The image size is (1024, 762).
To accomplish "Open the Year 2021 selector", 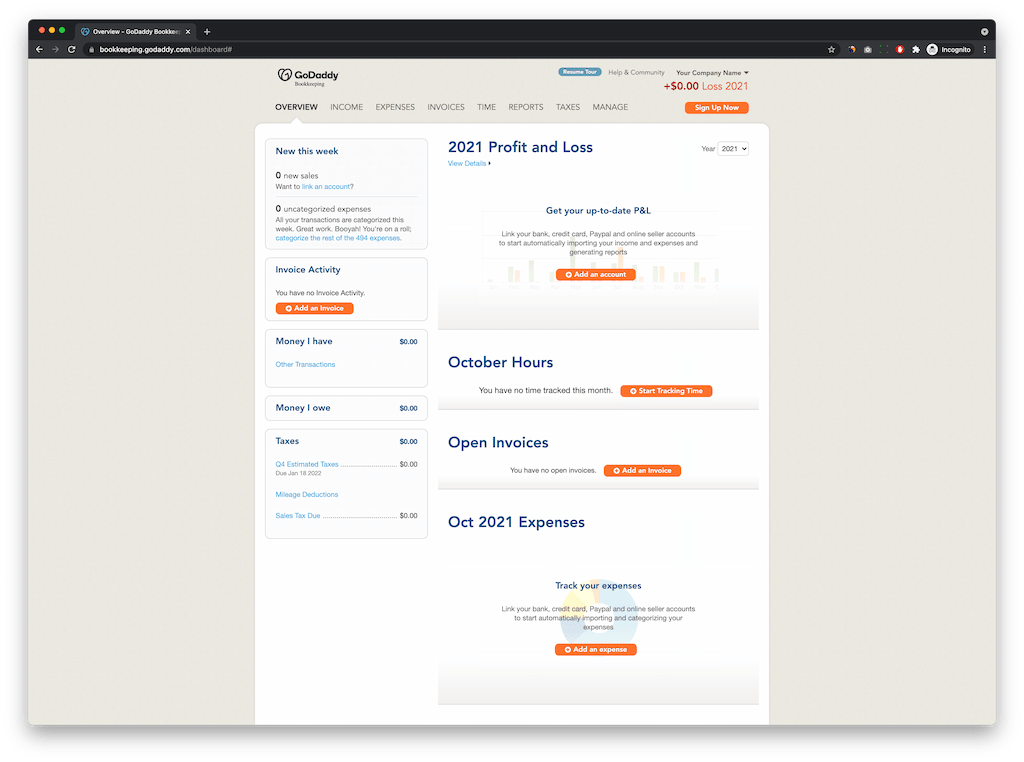I will coord(733,149).
